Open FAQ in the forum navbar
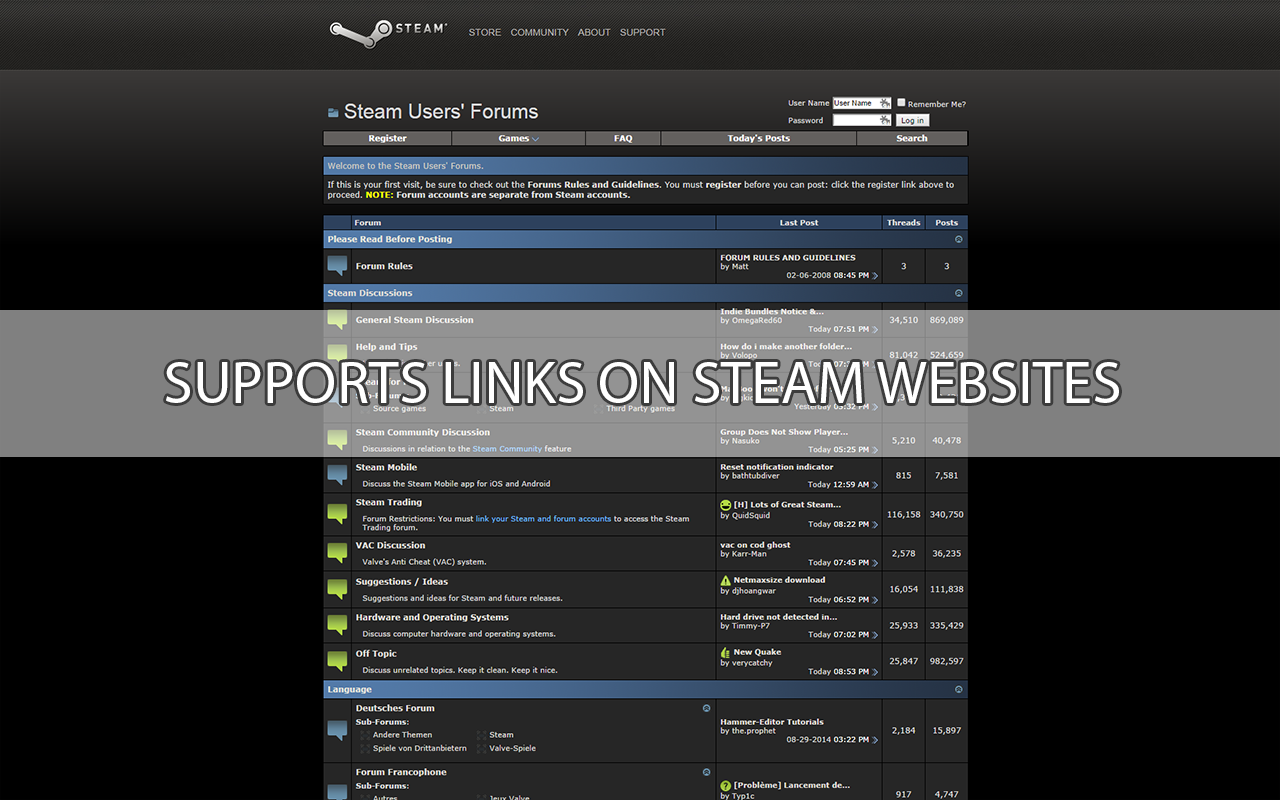The width and height of the screenshot is (1280, 800). pyautogui.click(x=623, y=139)
